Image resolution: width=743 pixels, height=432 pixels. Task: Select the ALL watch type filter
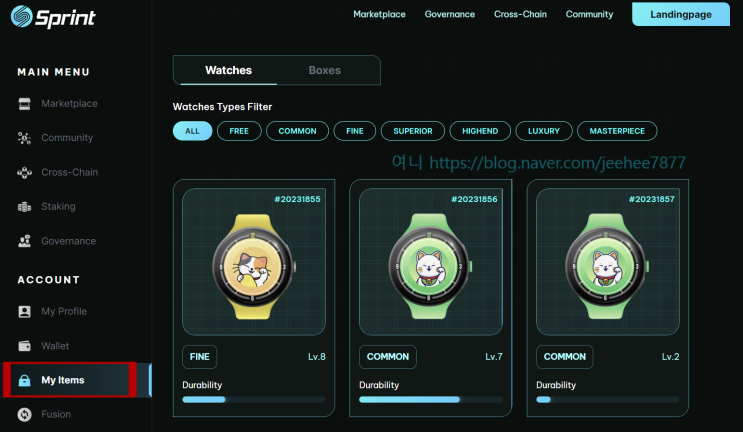point(192,131)
